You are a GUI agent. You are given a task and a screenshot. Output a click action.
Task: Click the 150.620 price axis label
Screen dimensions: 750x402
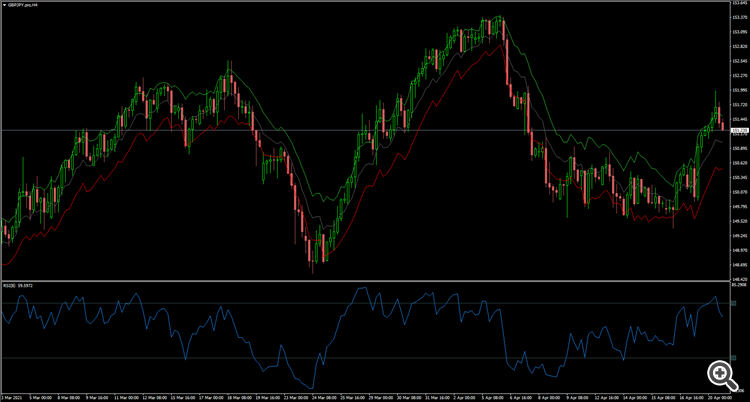(x=739, y=163)
